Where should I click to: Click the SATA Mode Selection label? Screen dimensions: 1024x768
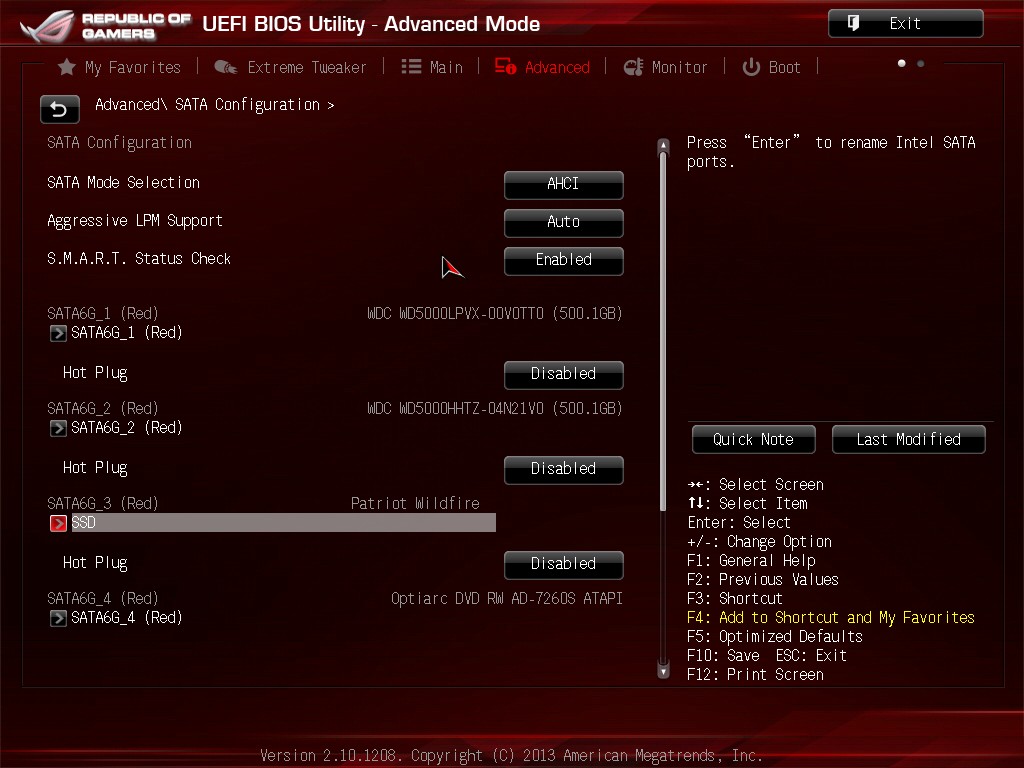123,183
